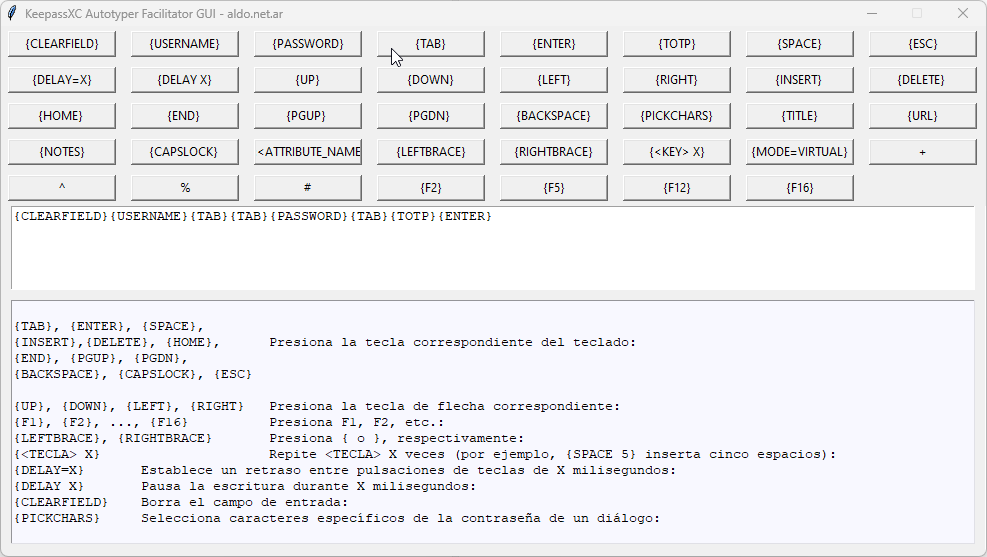Click the {LEFTBRACE}, {RIGHTBRACE} help line
This screenshot has width=987, height=557.
269,438
